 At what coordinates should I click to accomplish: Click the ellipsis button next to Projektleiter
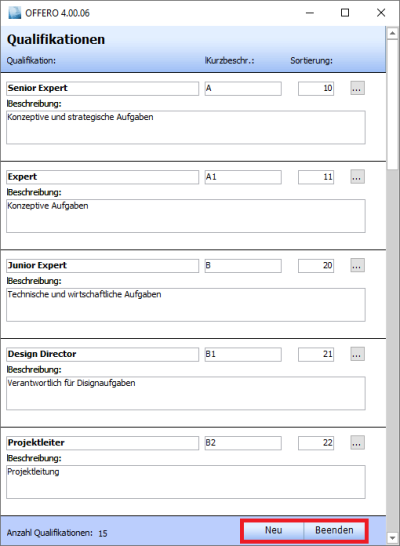click(x=357, y=443)
